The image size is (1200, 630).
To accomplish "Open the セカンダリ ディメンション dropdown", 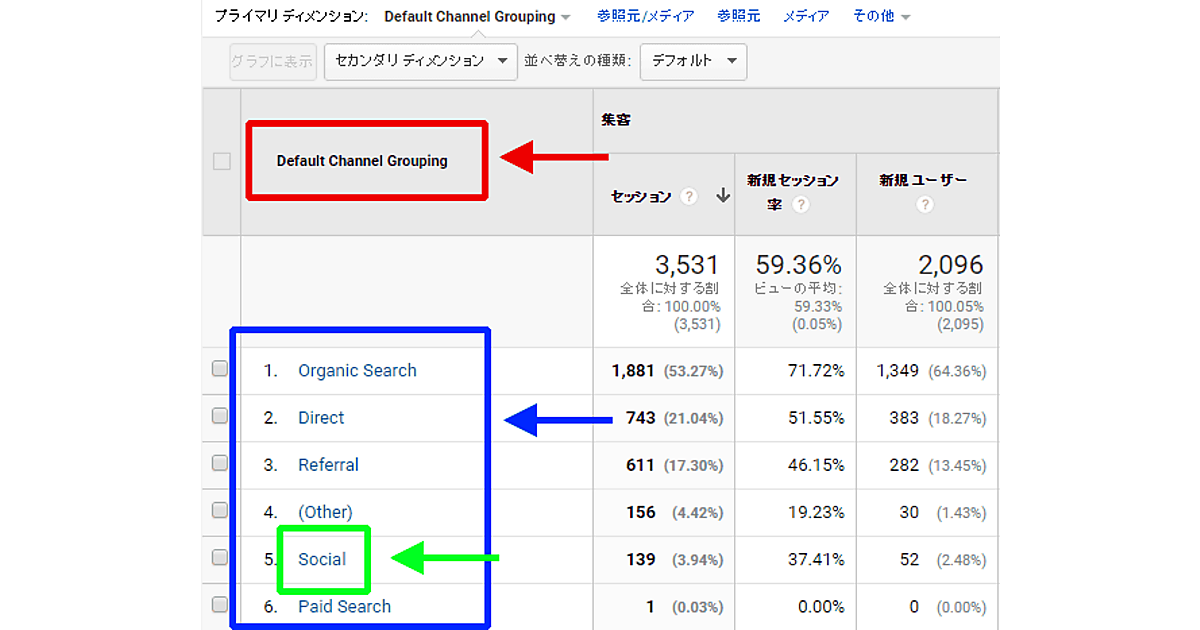I will coord(421,61).
